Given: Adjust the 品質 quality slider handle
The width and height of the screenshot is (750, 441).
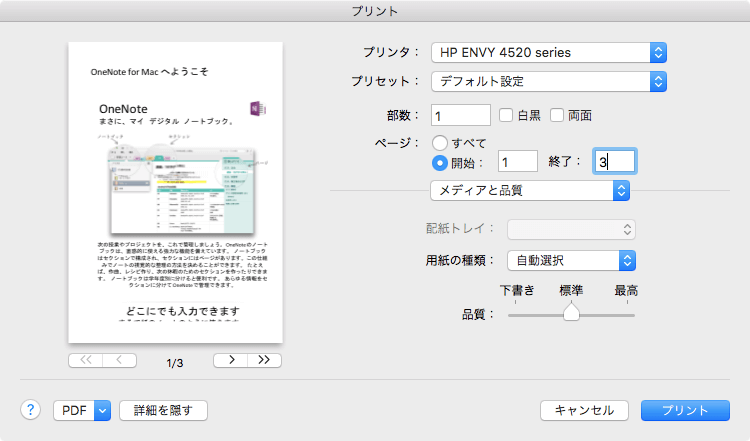Looking at the screenshot, I should tap(571, 313).
